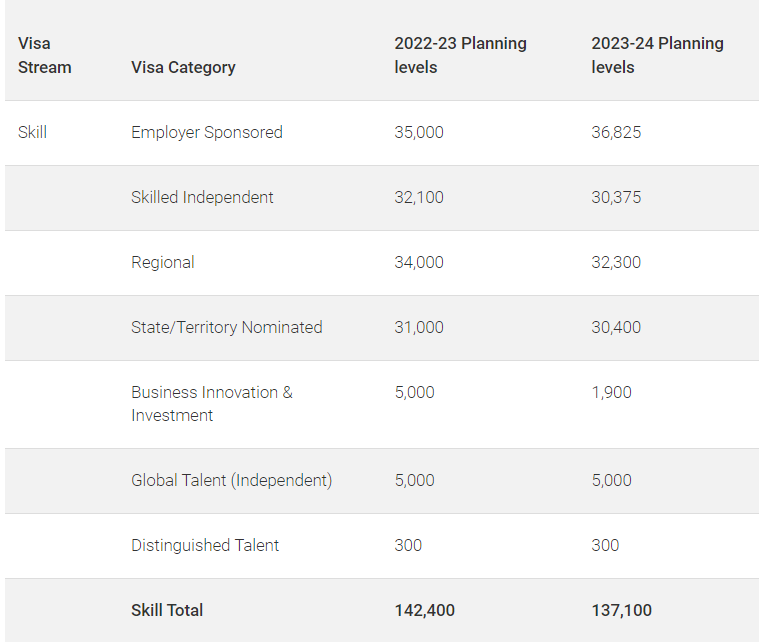Click the Skill stream cell
The height and width of the screenshot is (642, 759).
pos(33,132)
